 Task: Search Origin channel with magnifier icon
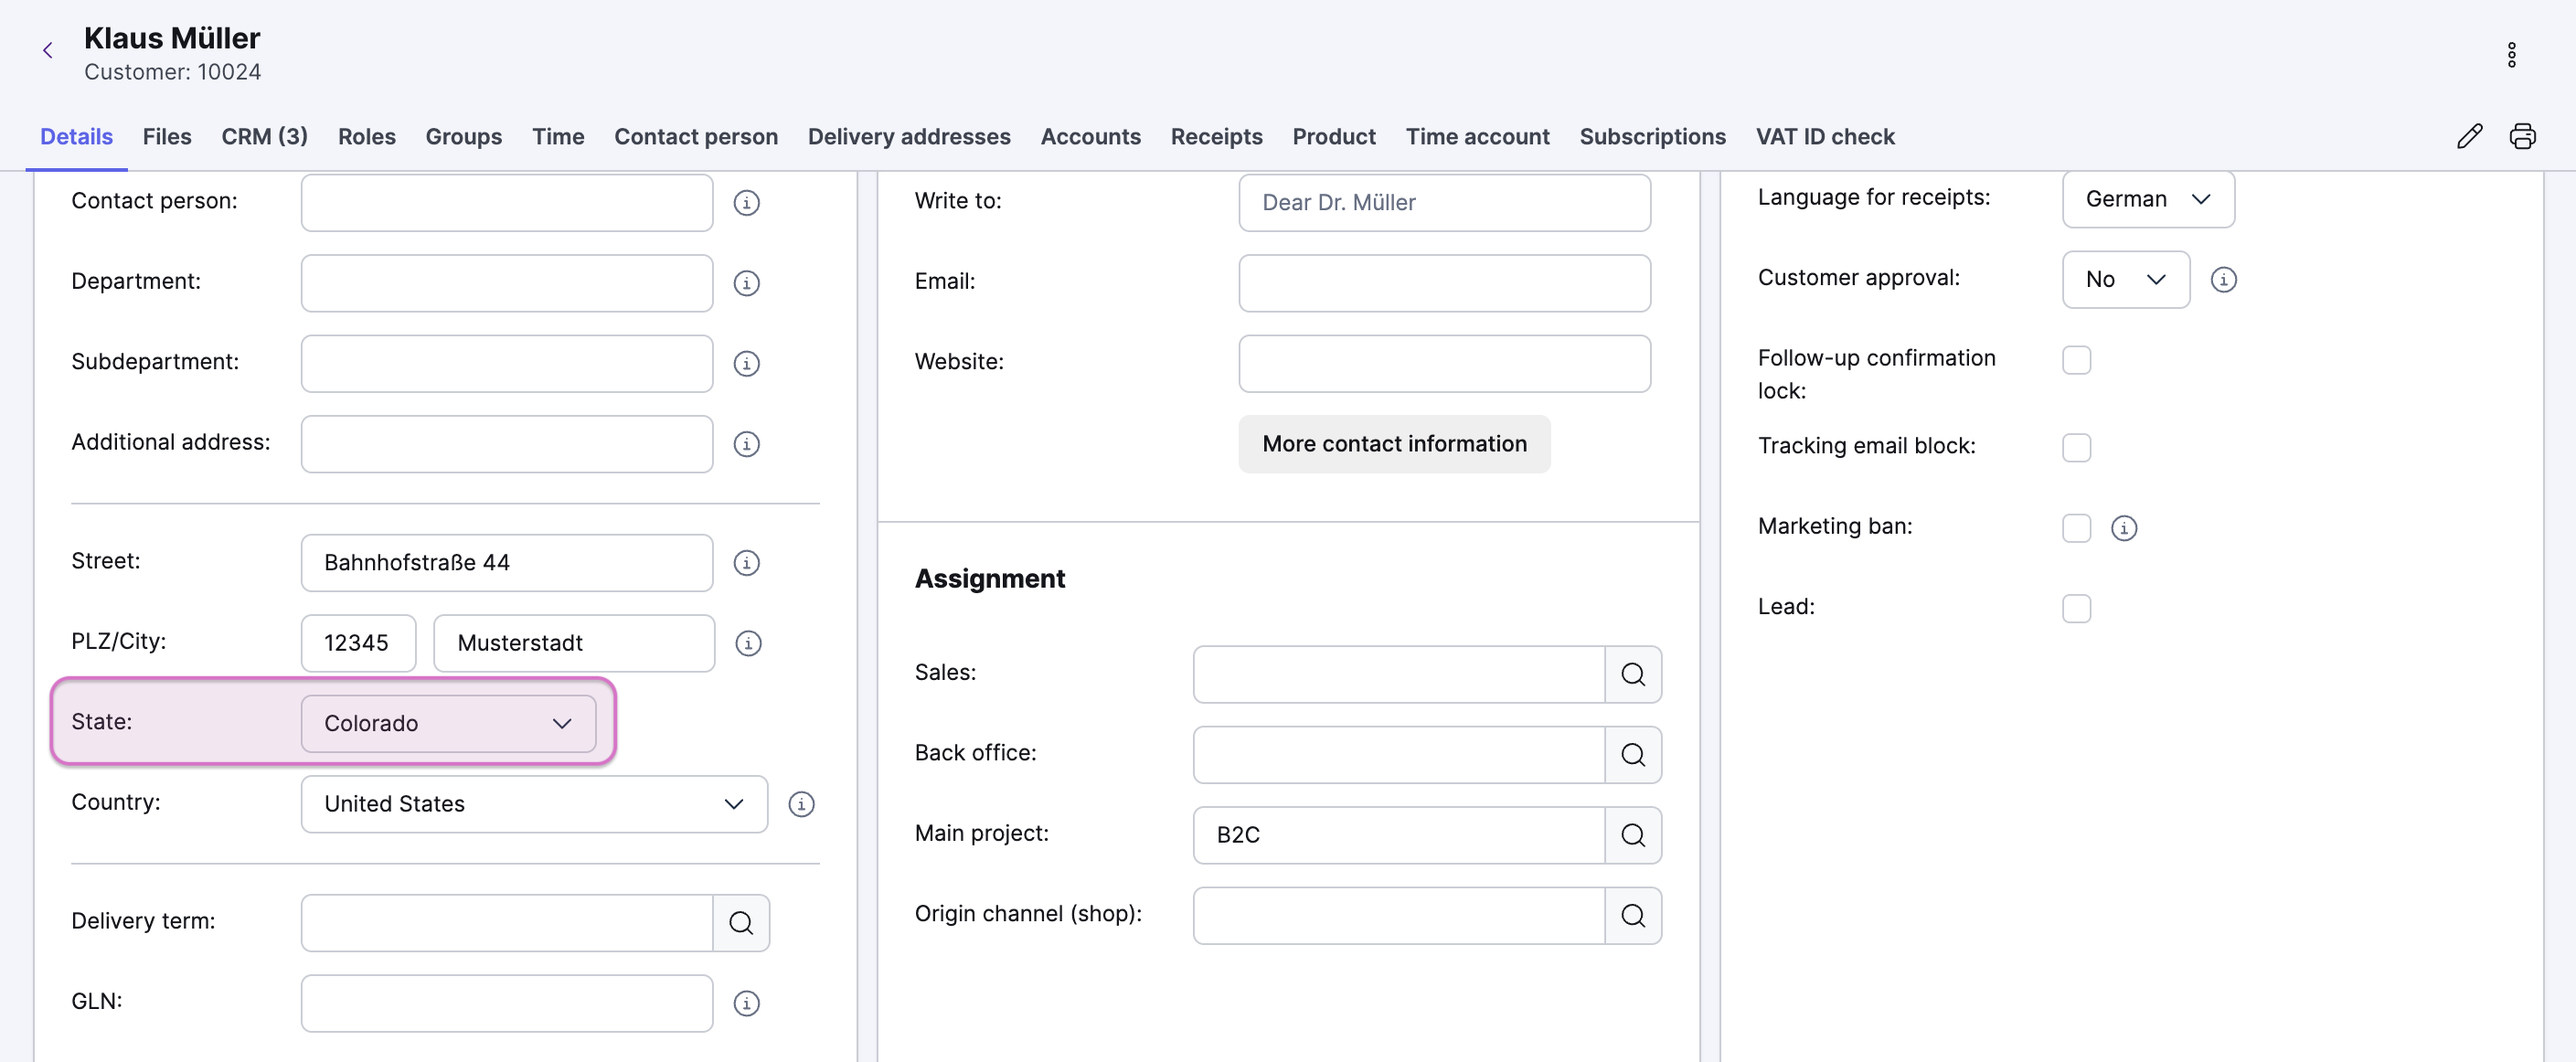click(1633, 916)
